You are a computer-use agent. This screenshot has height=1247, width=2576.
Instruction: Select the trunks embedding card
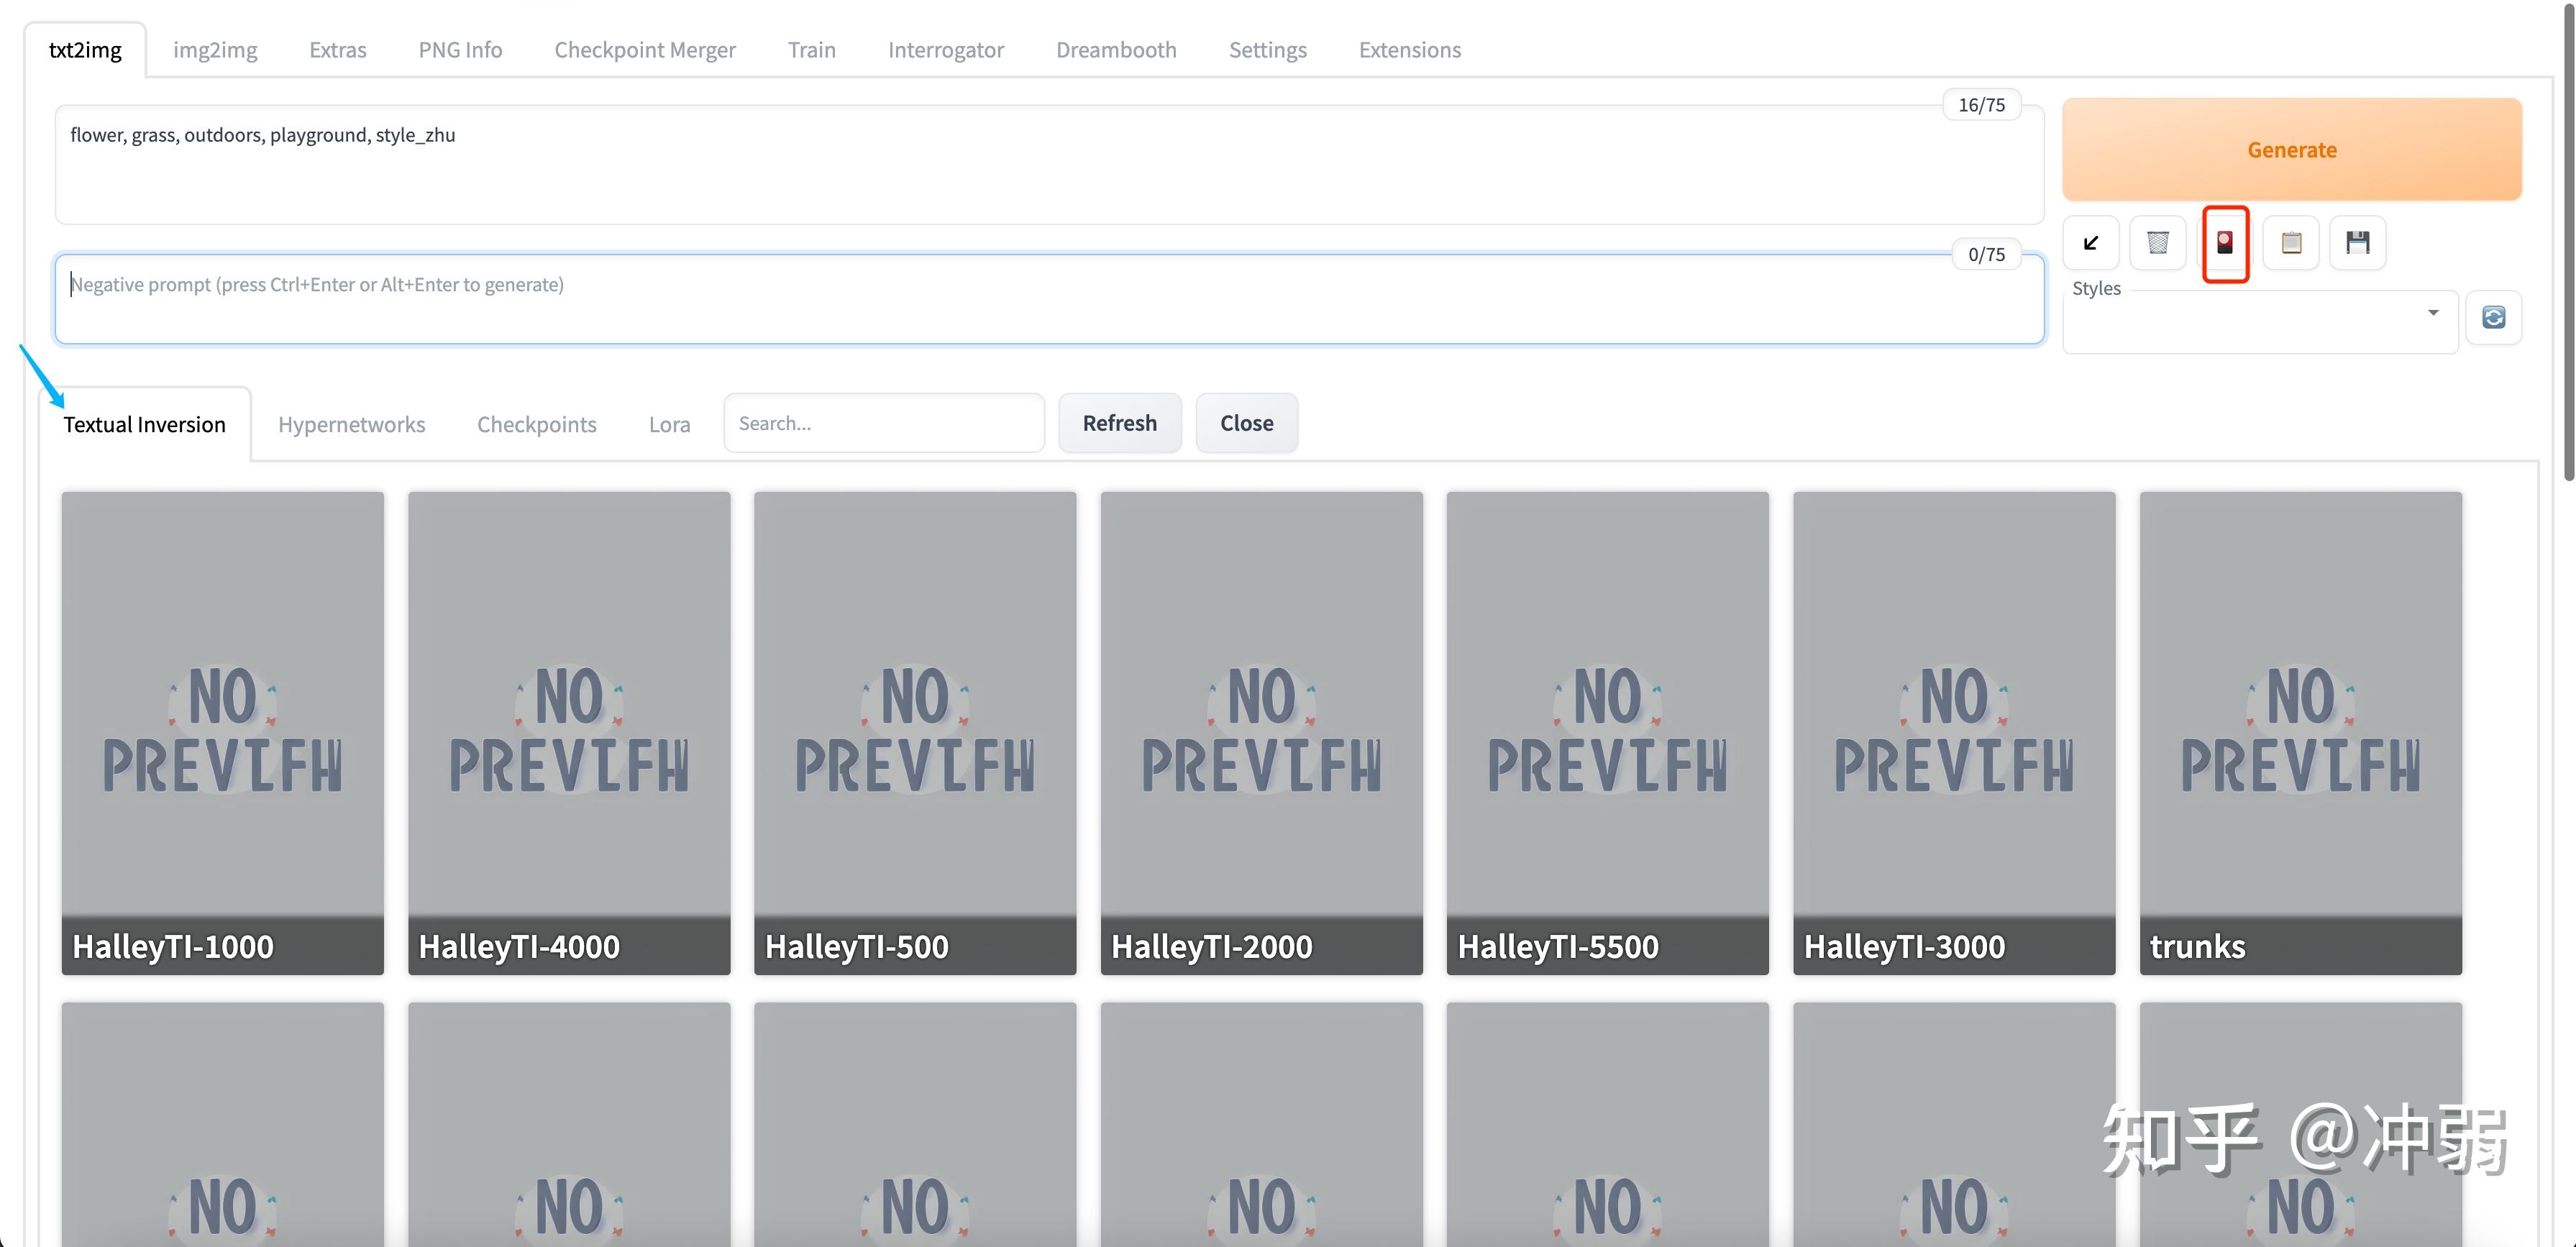(2300, 732)
